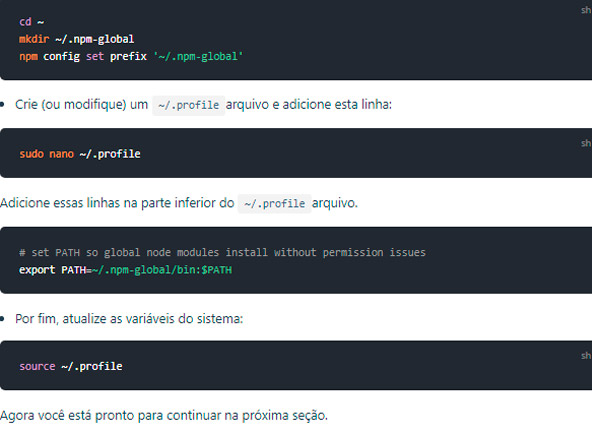The height and width of the screenshot is (430, 592).
Task: Click the 'cd ~' command line
Action: 32,22
